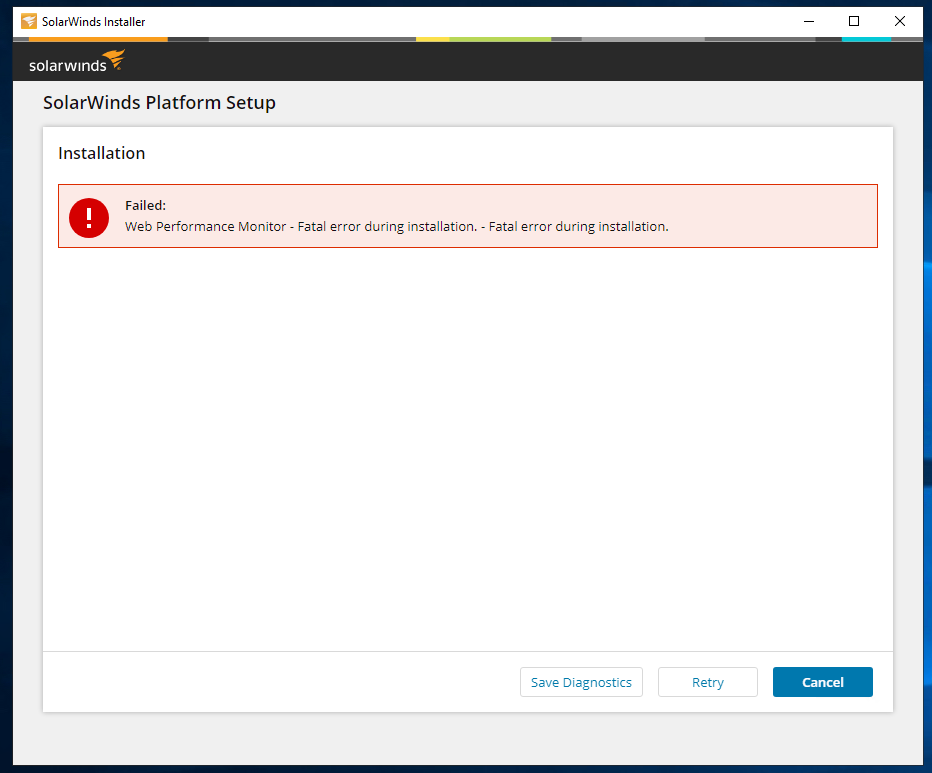Click the SolarWinds logo in header
This screenshot has width=932, height=773.
tap(77, 61)
